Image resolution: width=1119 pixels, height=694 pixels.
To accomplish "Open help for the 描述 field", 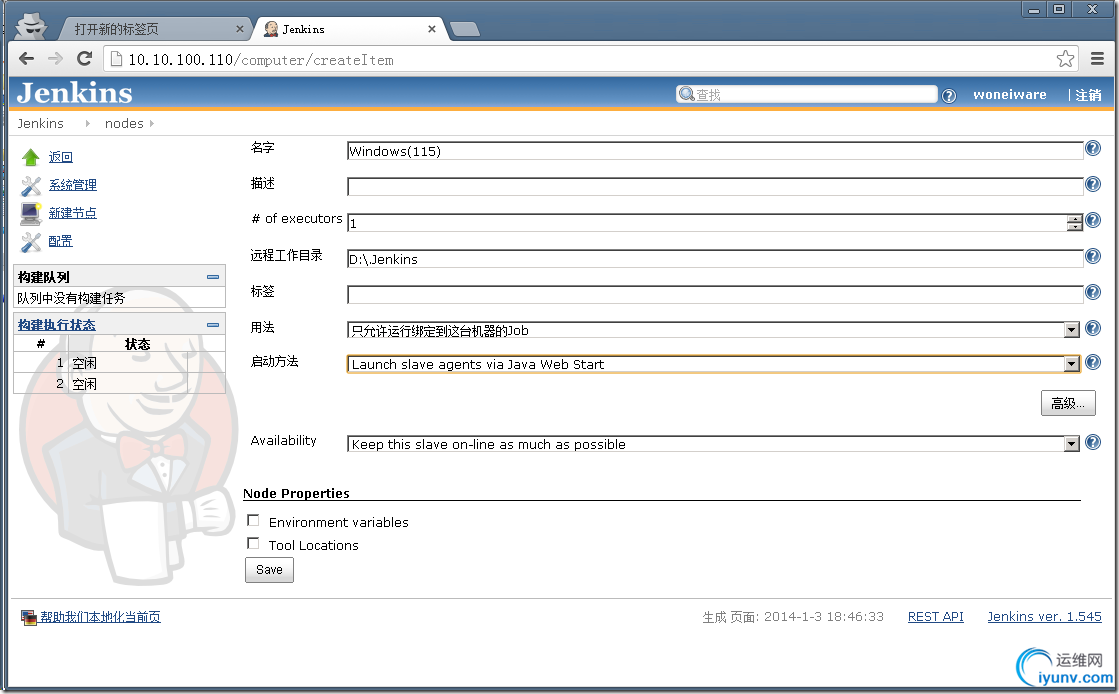I will point(1093,184).
